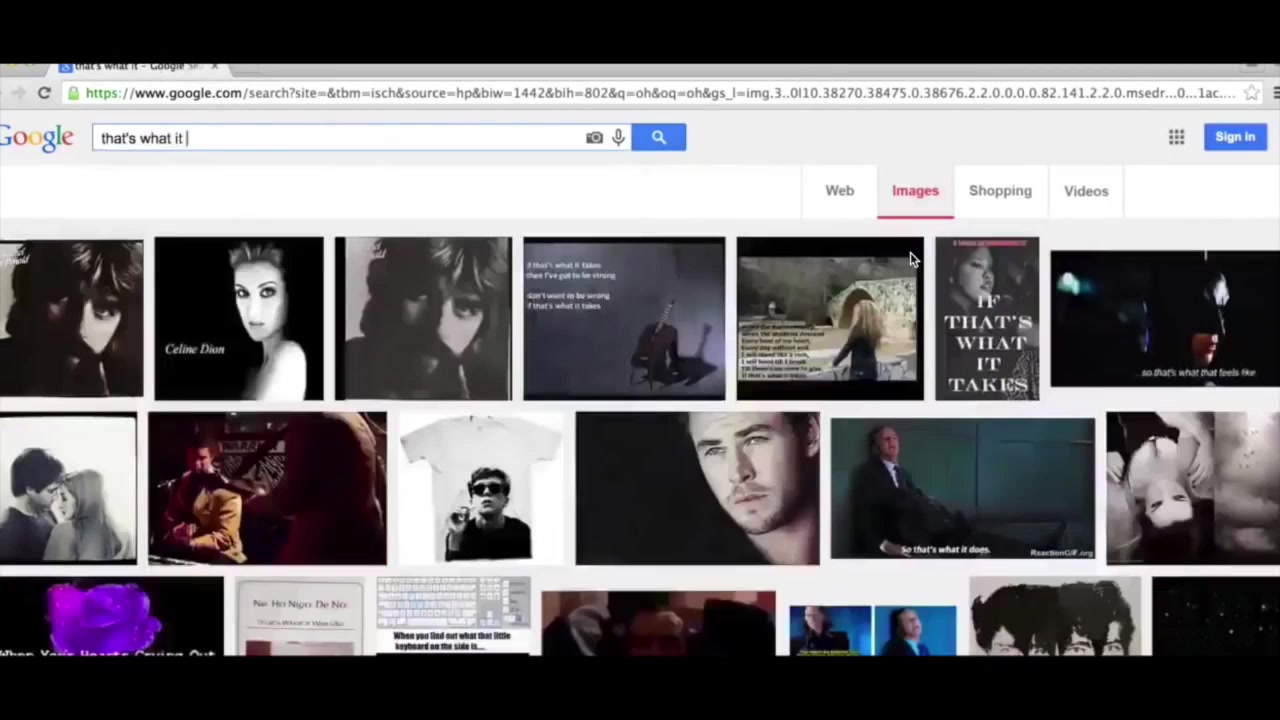Open the keyboard meme image thumbnail
The height and width of the screenshot is (720, 1280).
pos(453,616)
